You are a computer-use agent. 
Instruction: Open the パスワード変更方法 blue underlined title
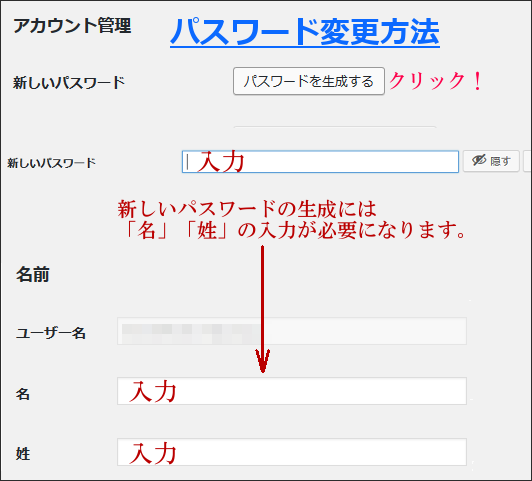click(305, 32)
